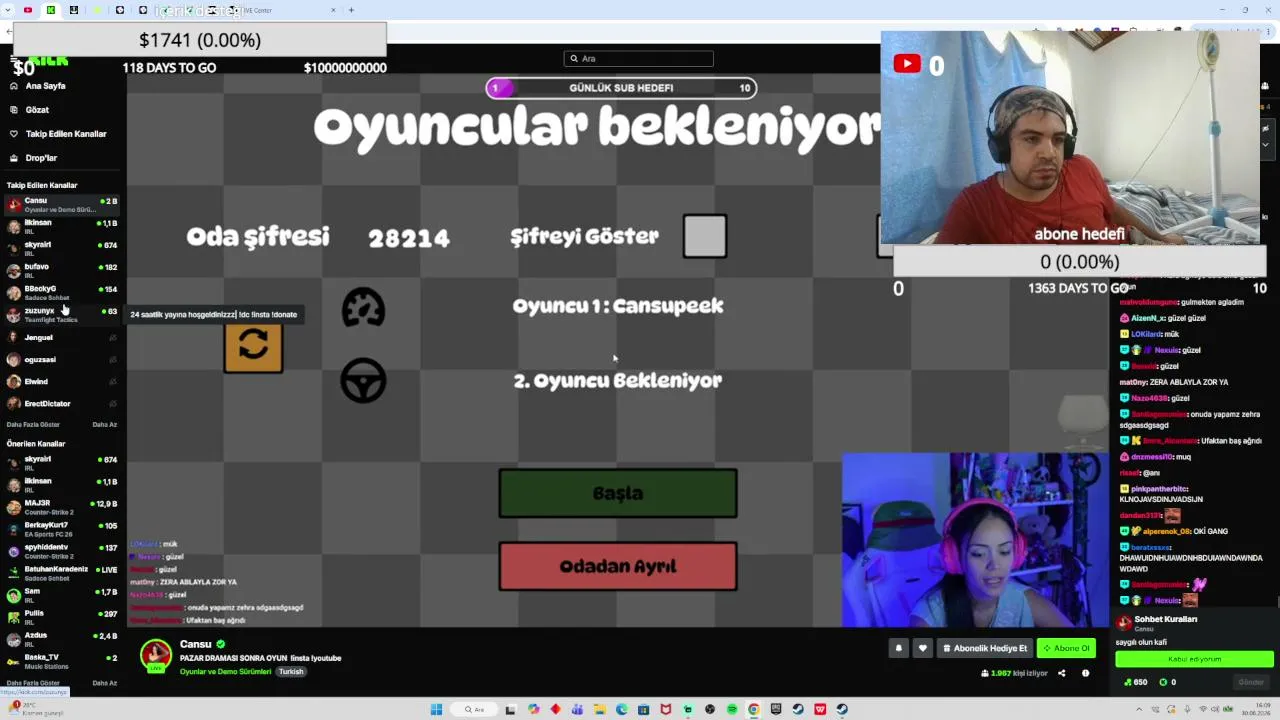Open Ana Sayfa in the Kick sidebar
Viewport: 1280px width, 720px height.
(45, 86)
